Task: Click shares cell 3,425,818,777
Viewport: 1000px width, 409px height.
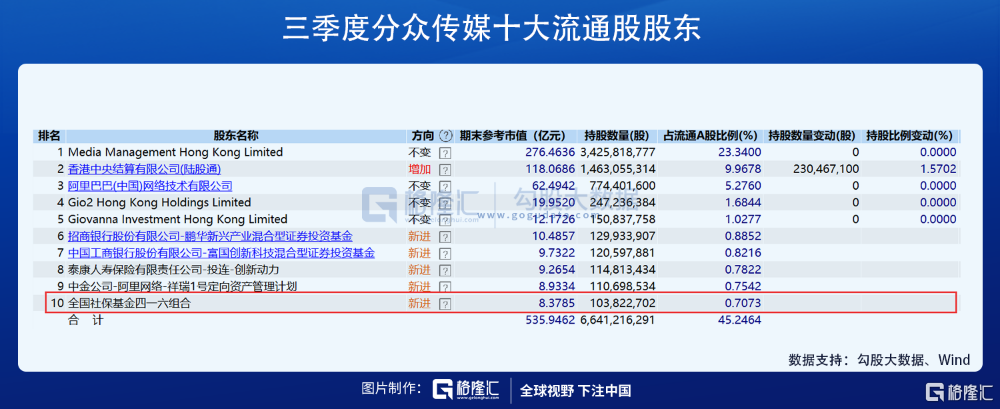Action: (618, 152)
